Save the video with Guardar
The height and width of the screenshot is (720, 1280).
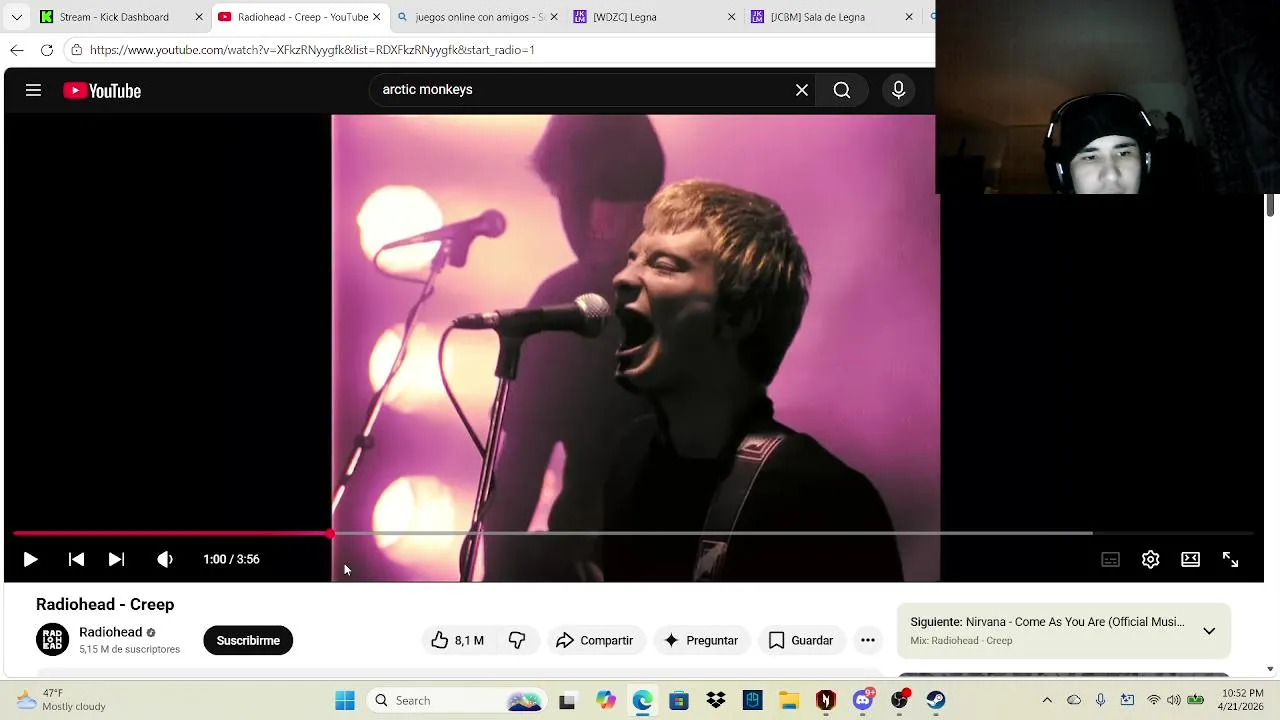(800, 640)
